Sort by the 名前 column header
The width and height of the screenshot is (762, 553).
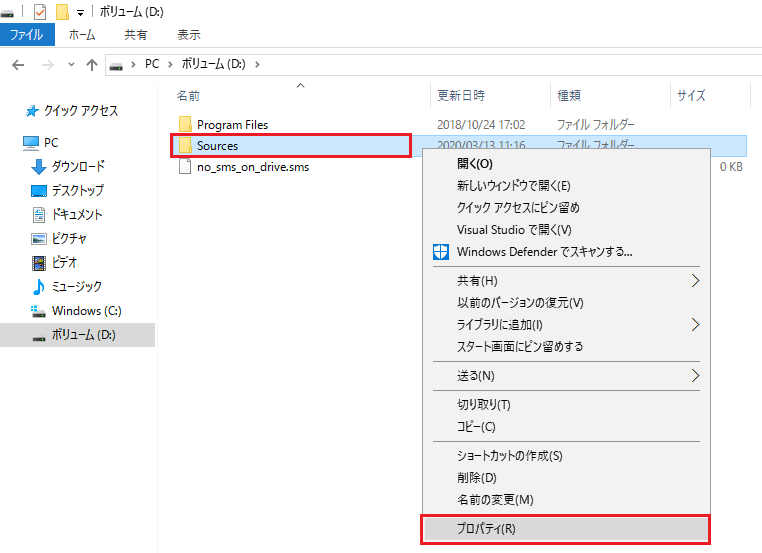coord(188,95)
